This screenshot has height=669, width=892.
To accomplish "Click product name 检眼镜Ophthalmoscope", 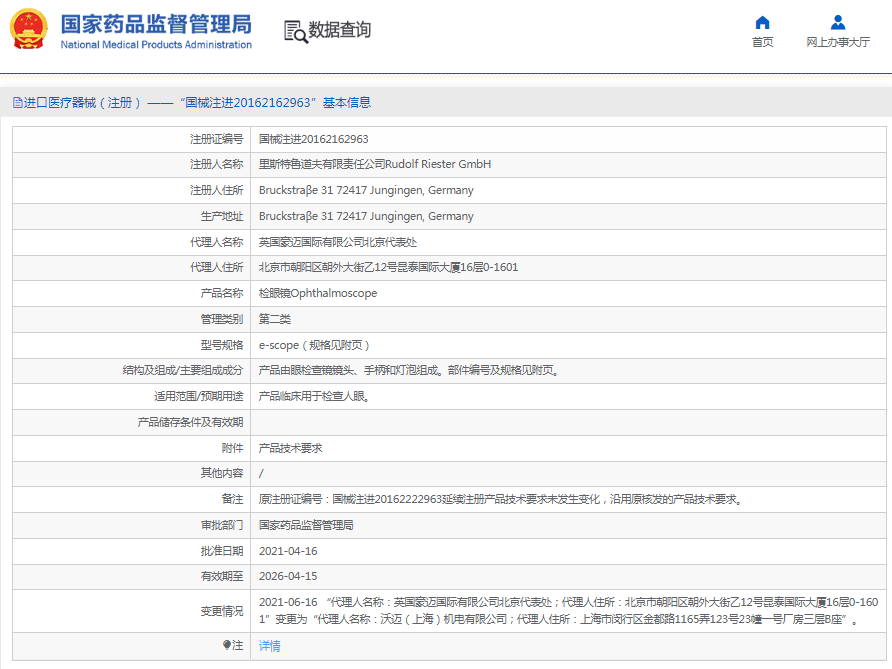I will (317, 293).
